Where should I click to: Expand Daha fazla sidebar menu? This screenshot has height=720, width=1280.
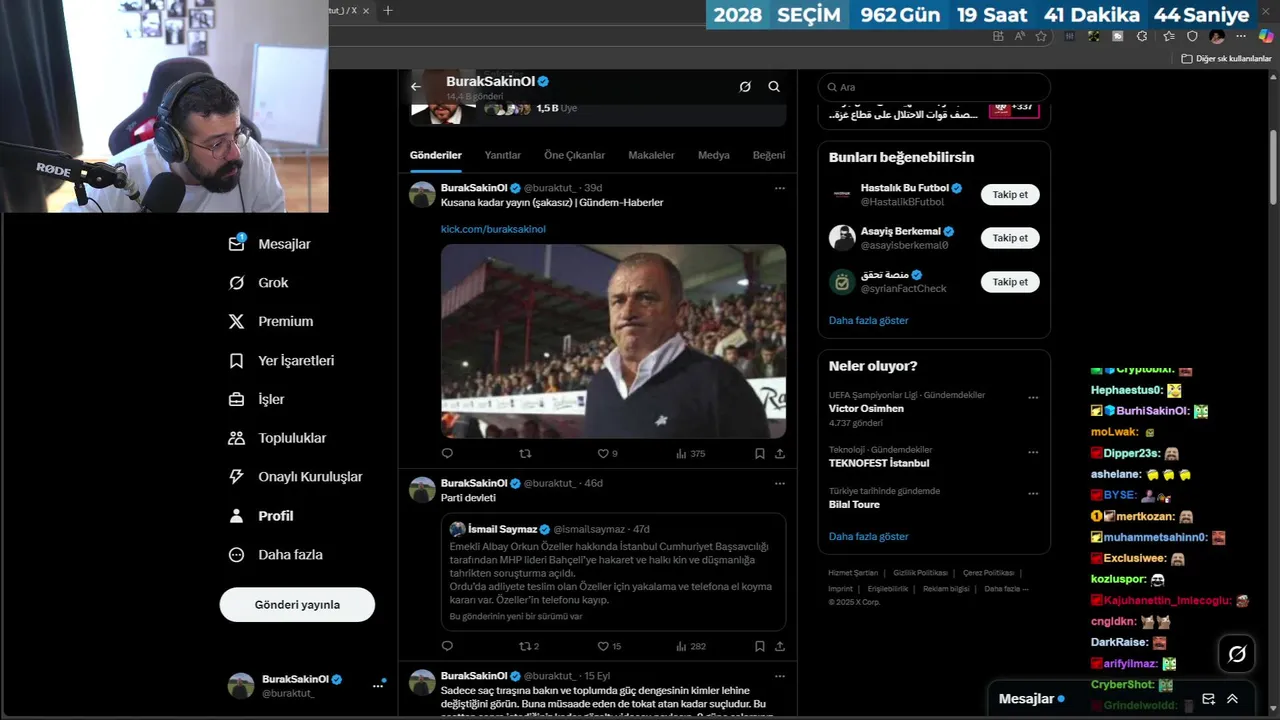tap(276, 555)
